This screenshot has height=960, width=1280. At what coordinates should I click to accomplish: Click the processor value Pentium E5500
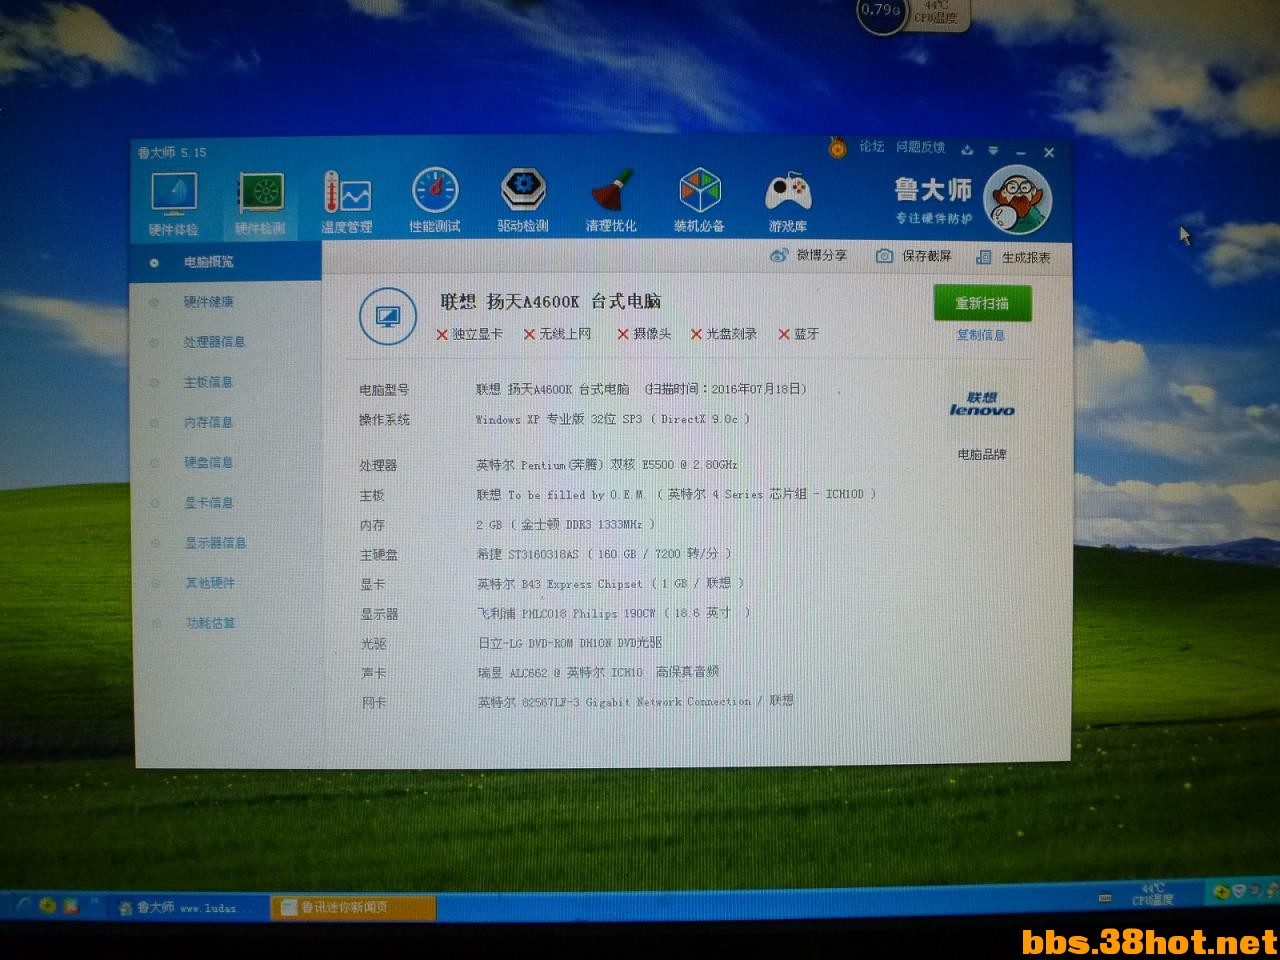(606, 465)
